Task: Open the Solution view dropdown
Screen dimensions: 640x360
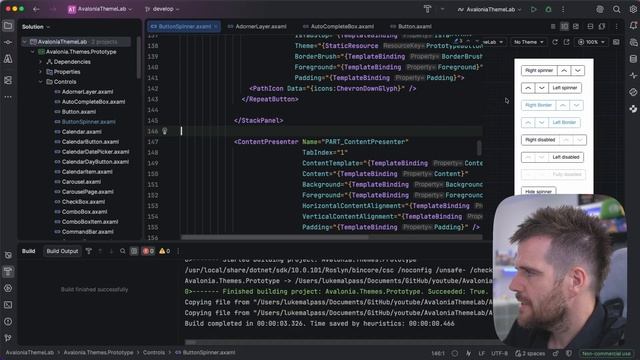Action: point(36,27)
